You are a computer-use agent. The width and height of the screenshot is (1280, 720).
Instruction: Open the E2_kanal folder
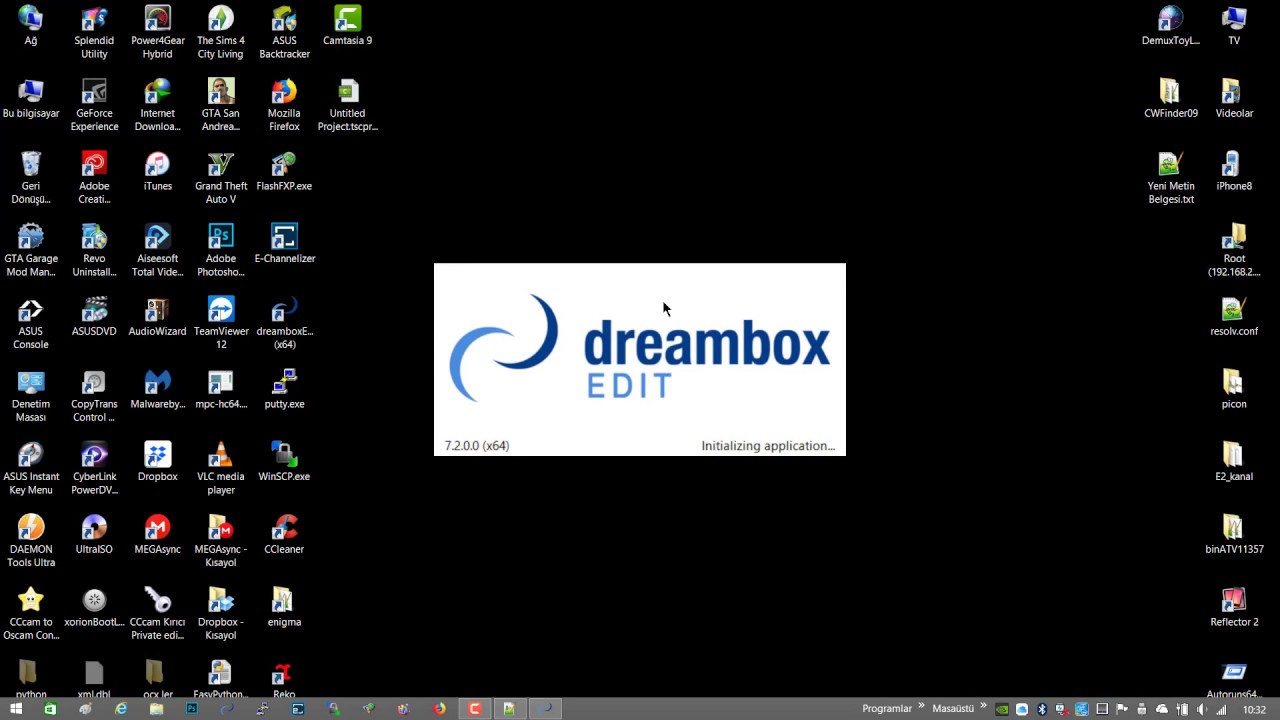1234,462
